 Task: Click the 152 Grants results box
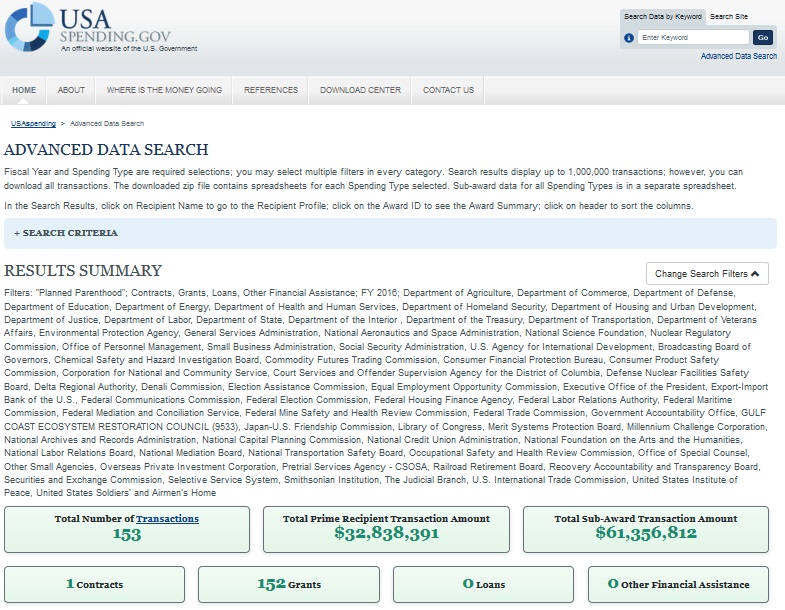click(289, 584)
